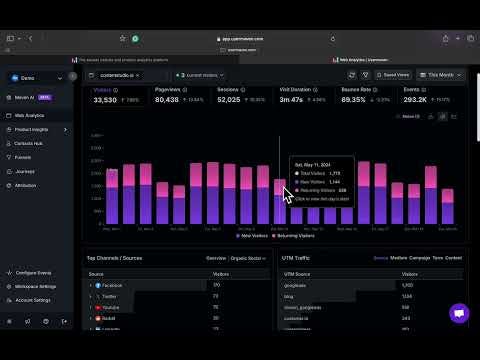Click the announcements megaphone icon
This screenshot has width=480, height=360.
tap(28, 321)
